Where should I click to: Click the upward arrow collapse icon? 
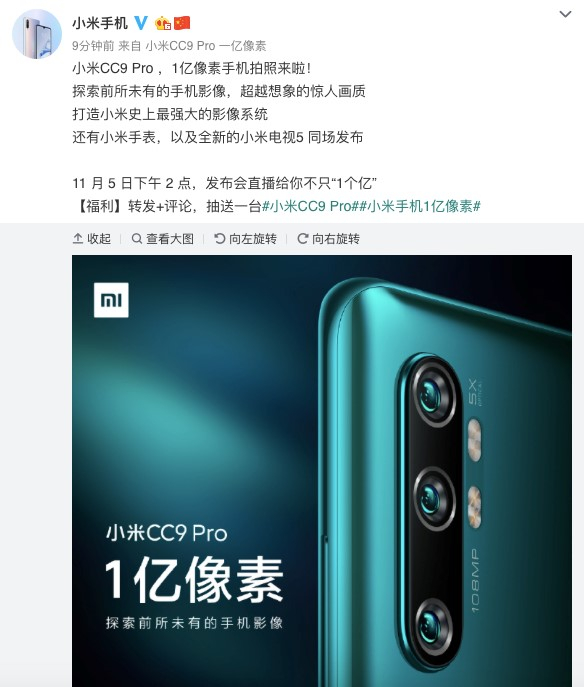pyautogui.click(x=78, y=238)
